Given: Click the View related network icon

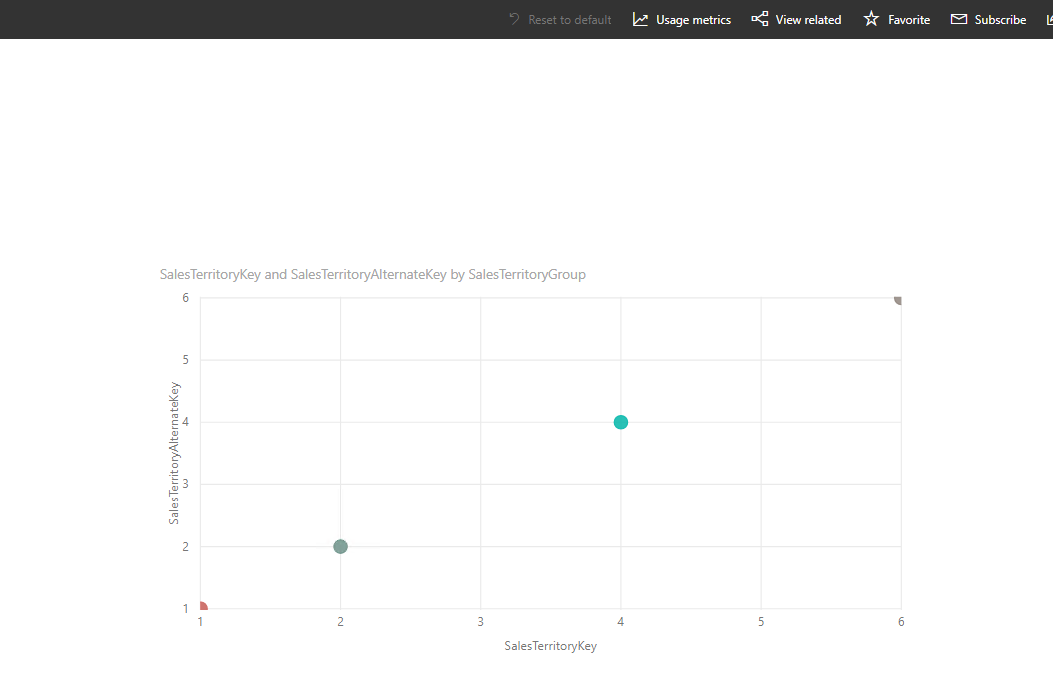Looking at the screenshot, I should click(x=760, y=19).
